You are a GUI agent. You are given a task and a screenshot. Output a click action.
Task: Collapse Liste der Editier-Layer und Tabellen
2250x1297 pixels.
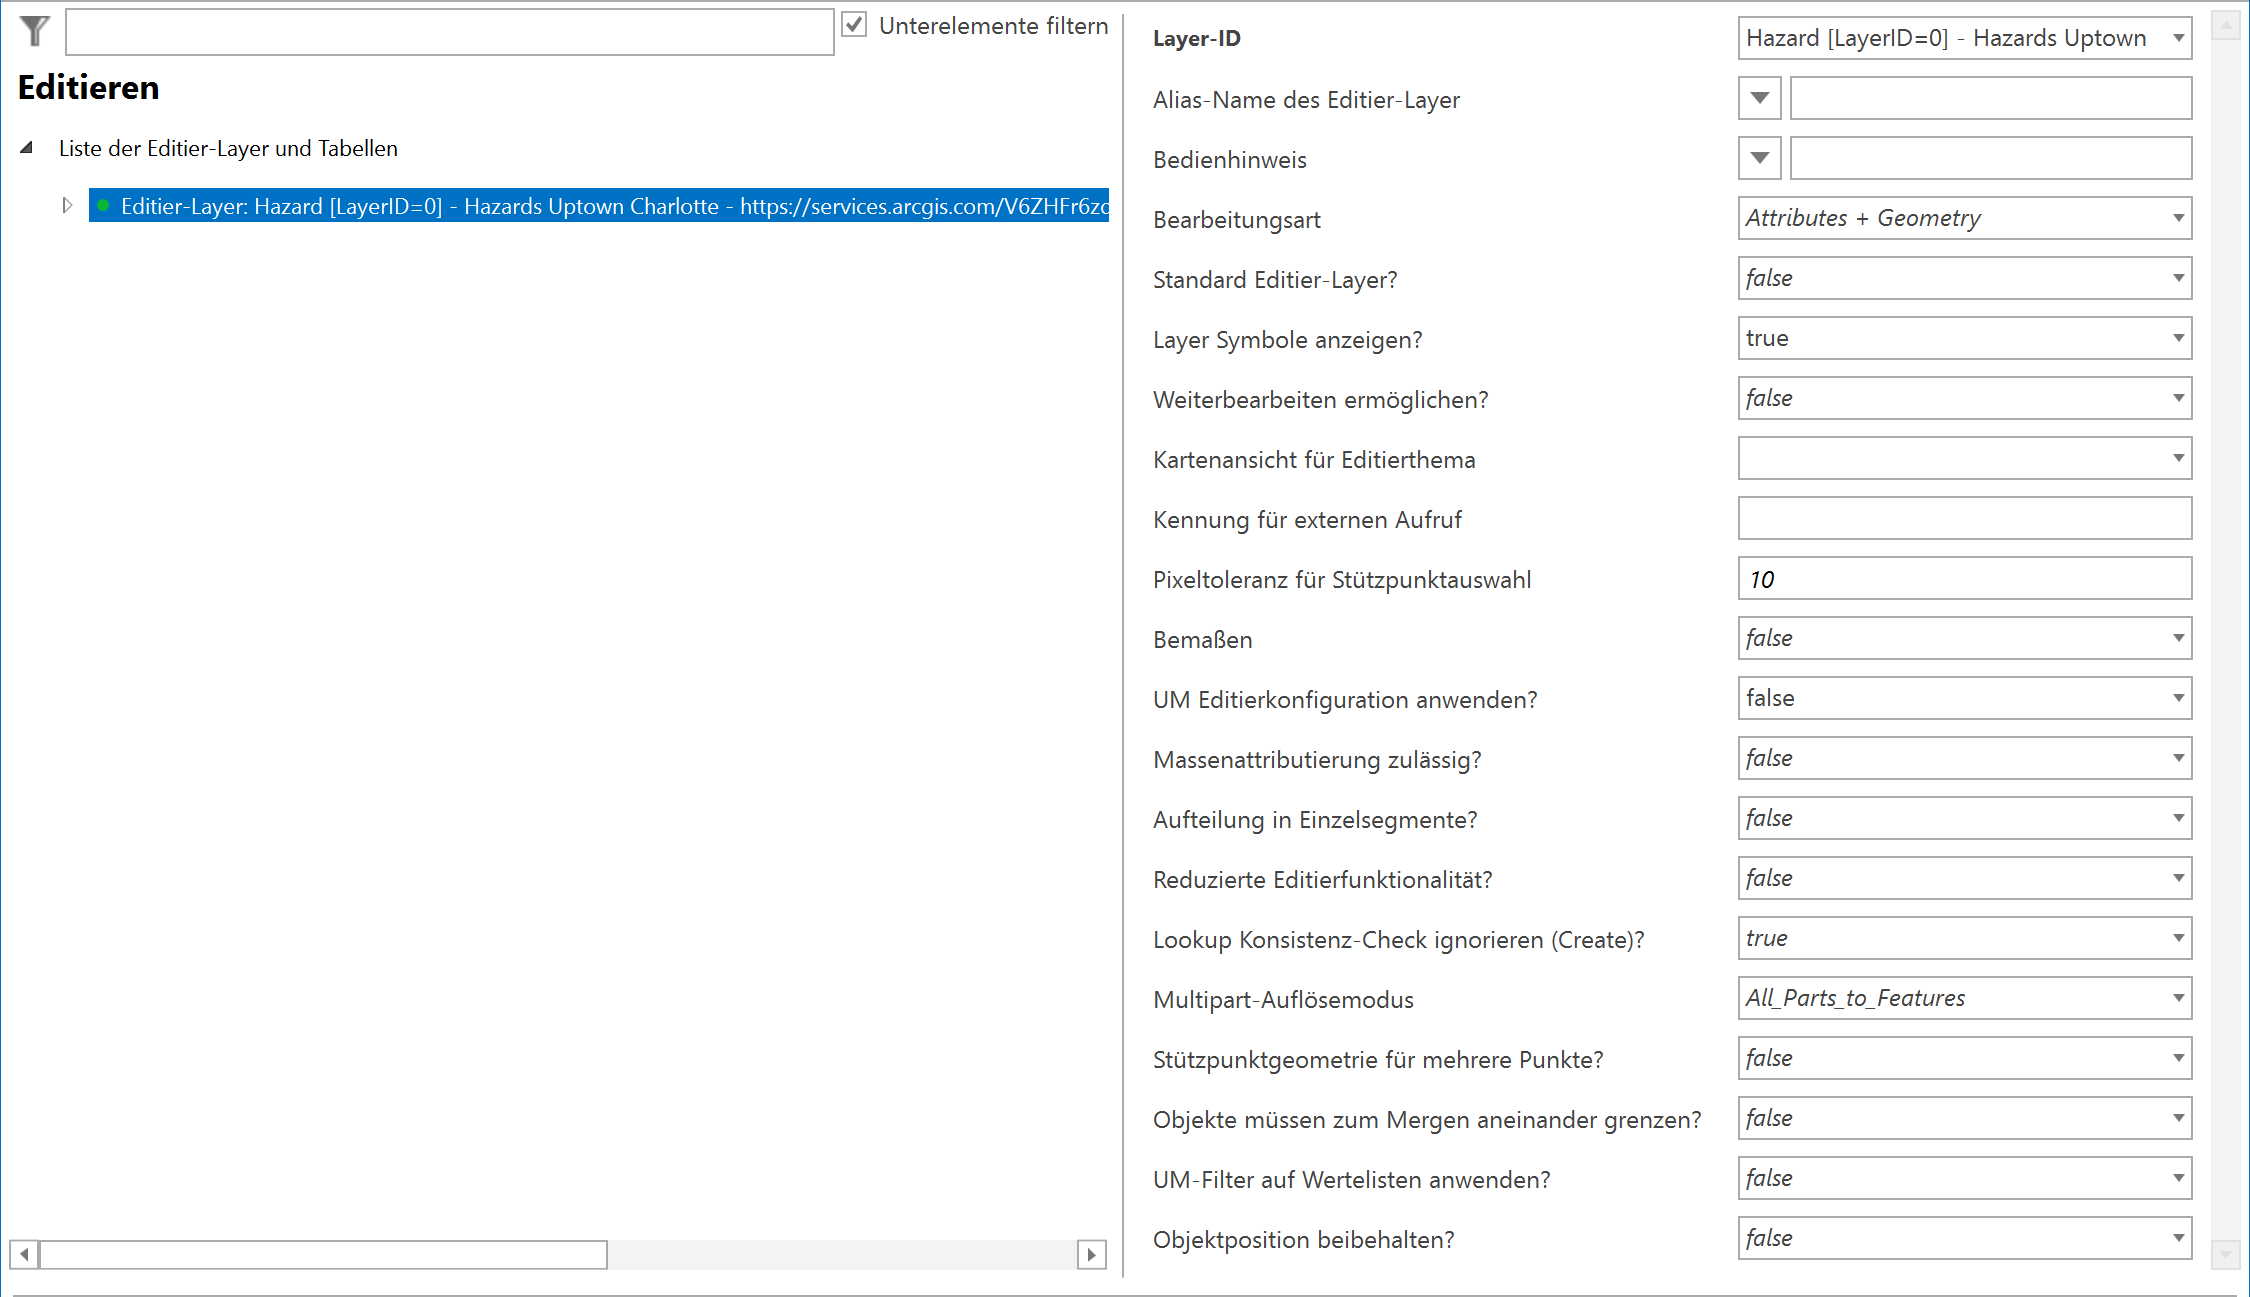[x=27, y=148]
